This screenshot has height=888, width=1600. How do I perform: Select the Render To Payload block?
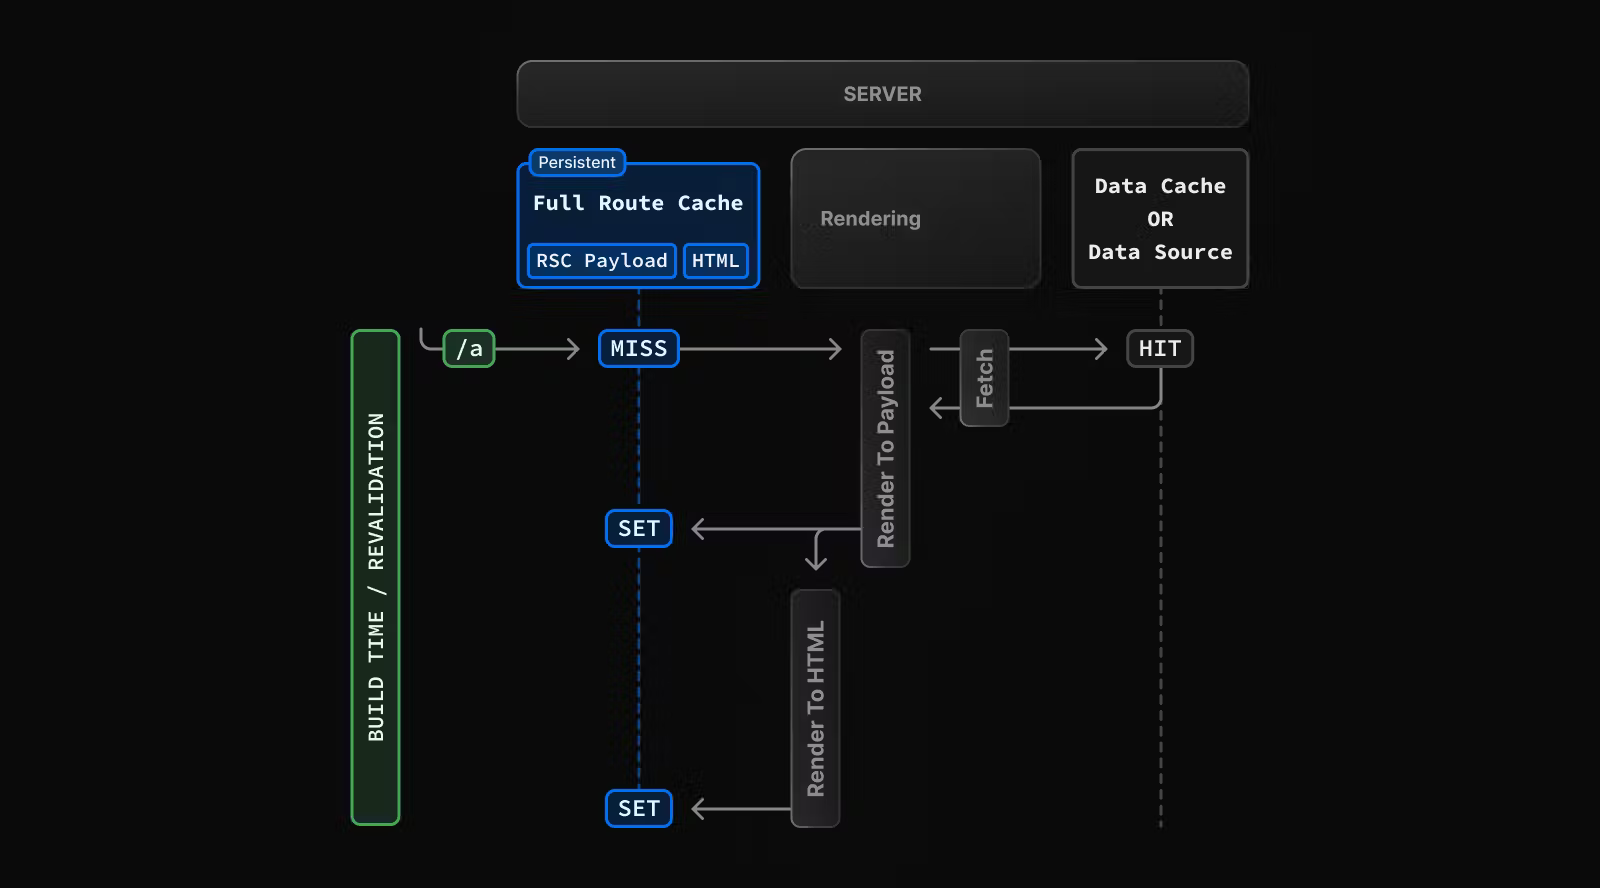(x=885, y=448)
